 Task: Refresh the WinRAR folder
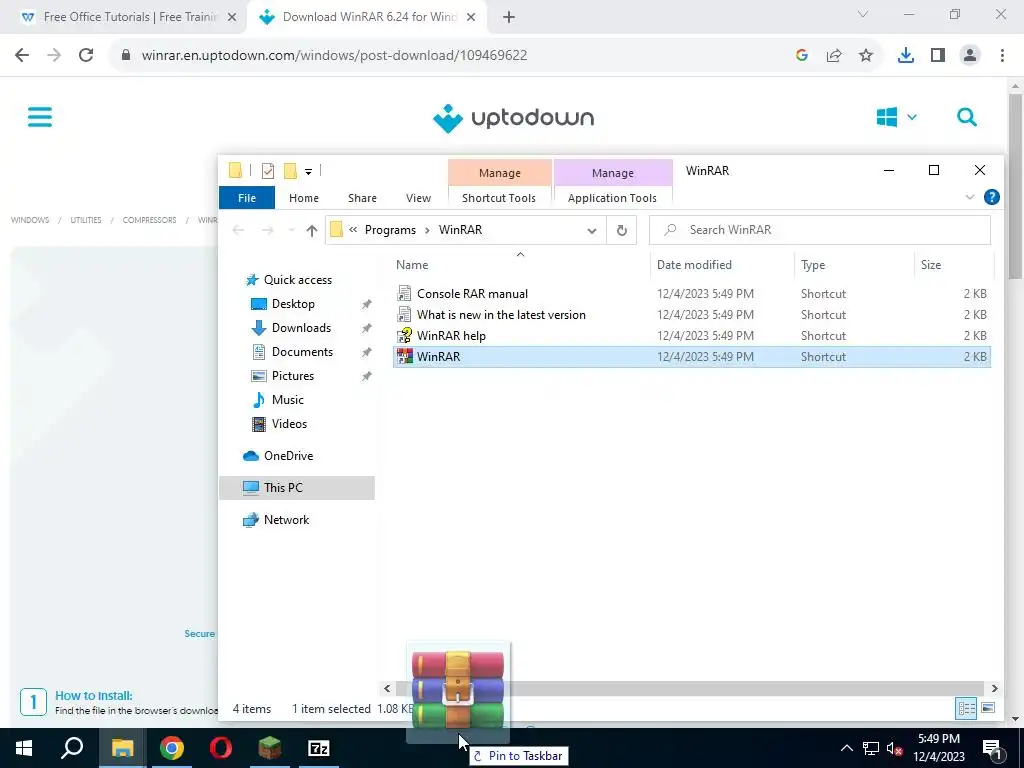point(622,231)
